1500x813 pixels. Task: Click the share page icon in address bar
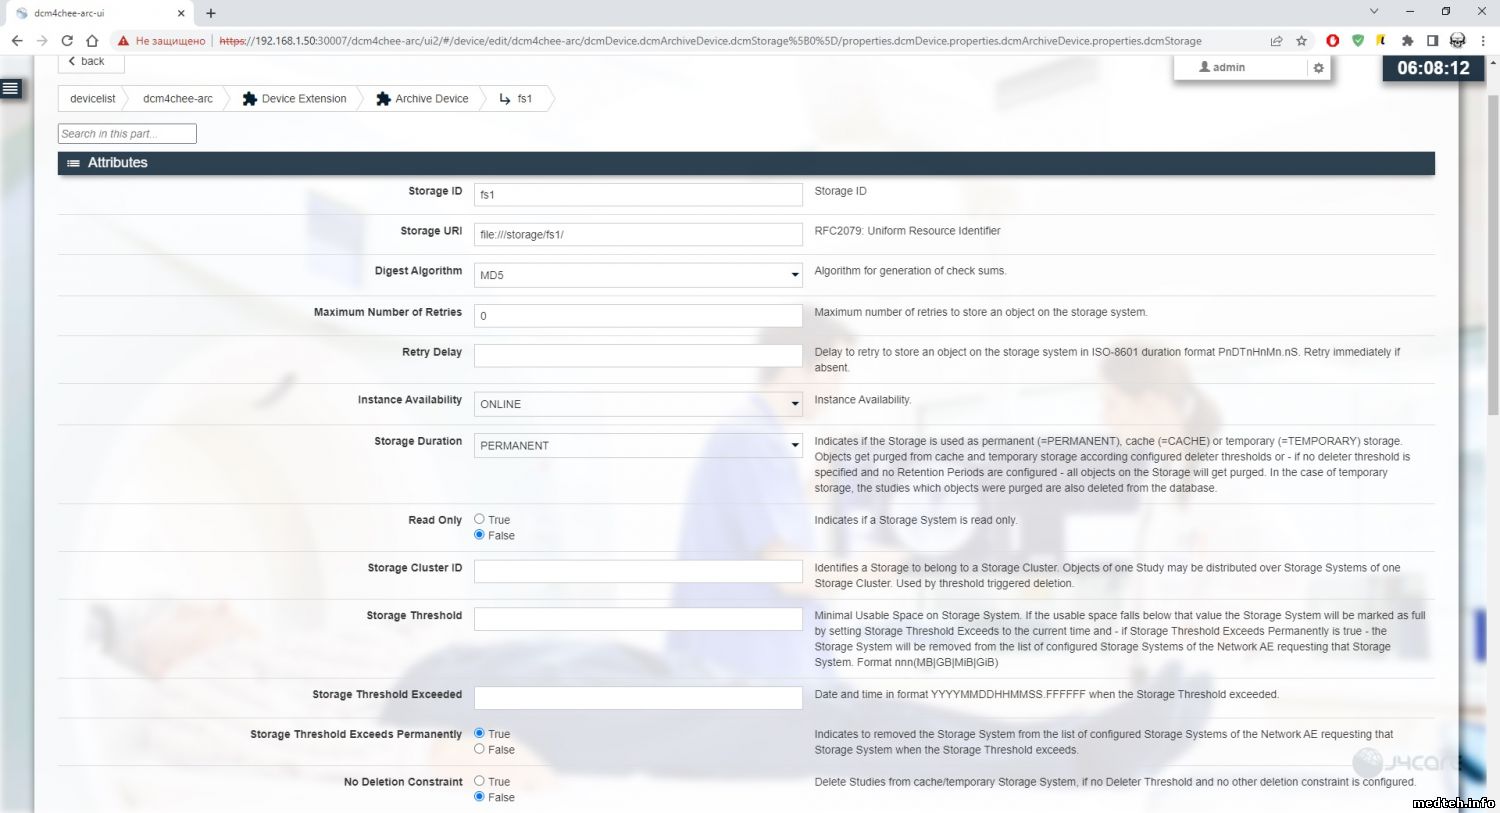(x=1276, y=41)
